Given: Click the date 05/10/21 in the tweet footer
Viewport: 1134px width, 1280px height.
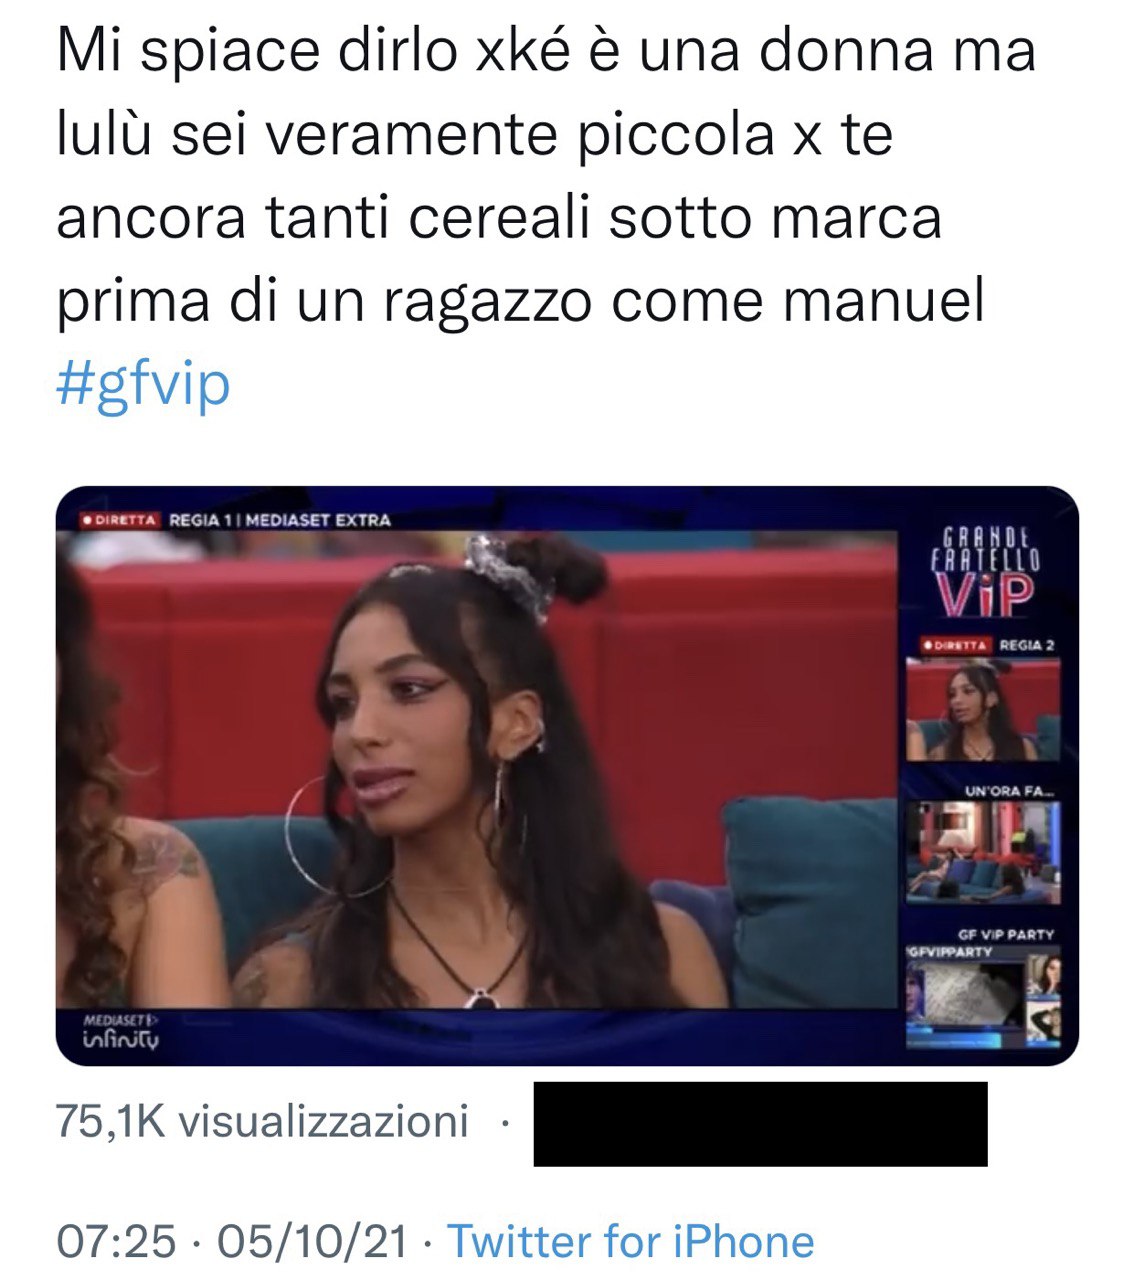Looking at the screenshot, I should 313,1242.
